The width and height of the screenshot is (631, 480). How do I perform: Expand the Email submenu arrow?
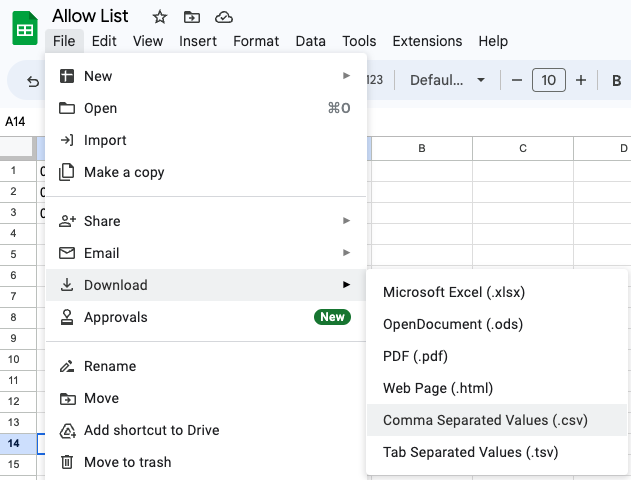click(x=346, y=253)
